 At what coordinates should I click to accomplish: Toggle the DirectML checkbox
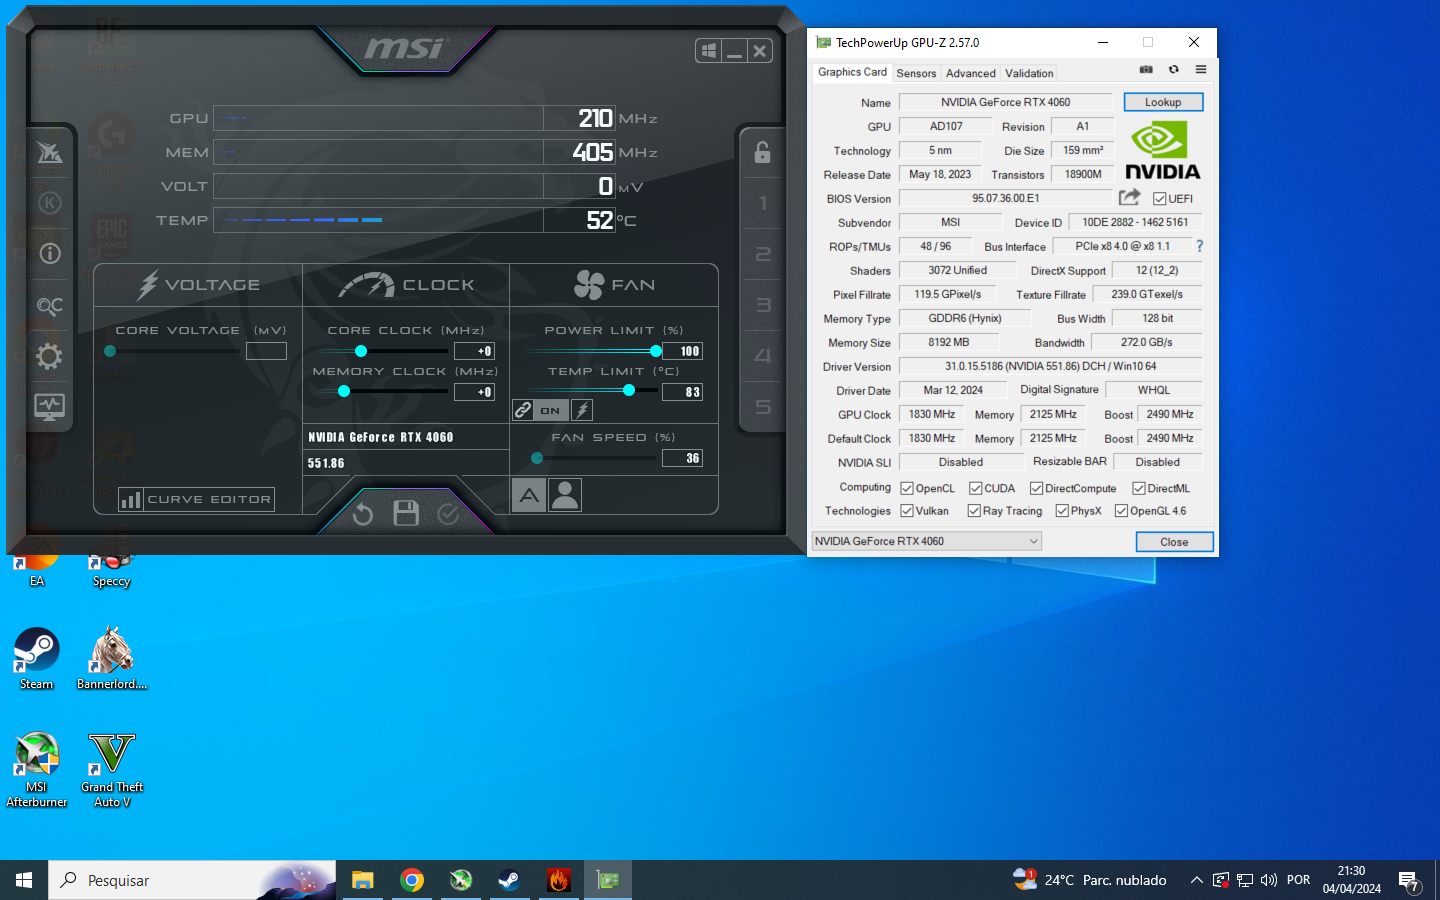1139,489
